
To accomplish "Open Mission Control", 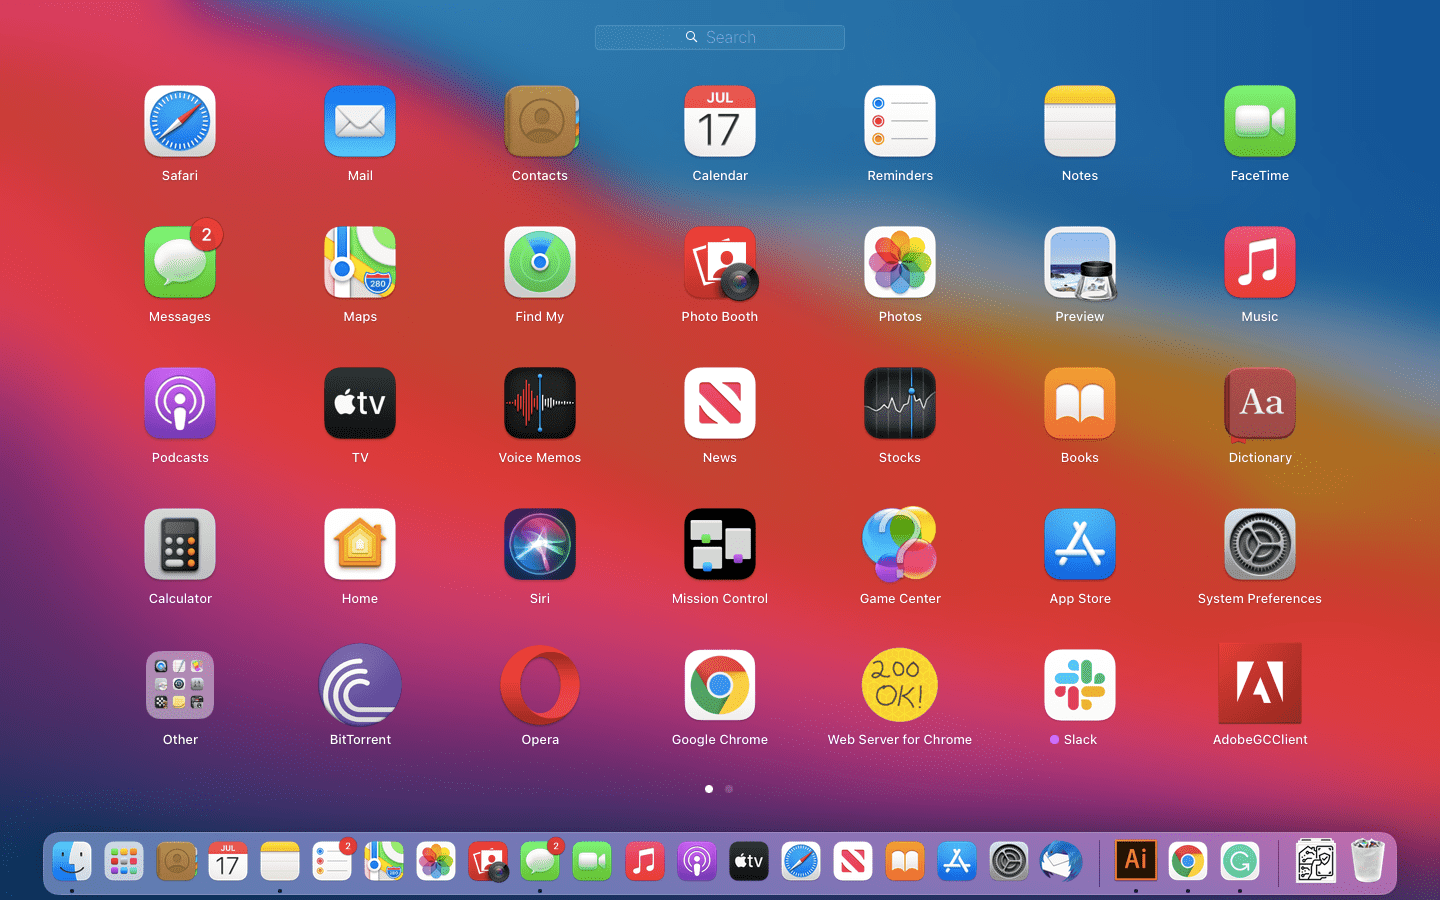I will click(x=720, y=544).
